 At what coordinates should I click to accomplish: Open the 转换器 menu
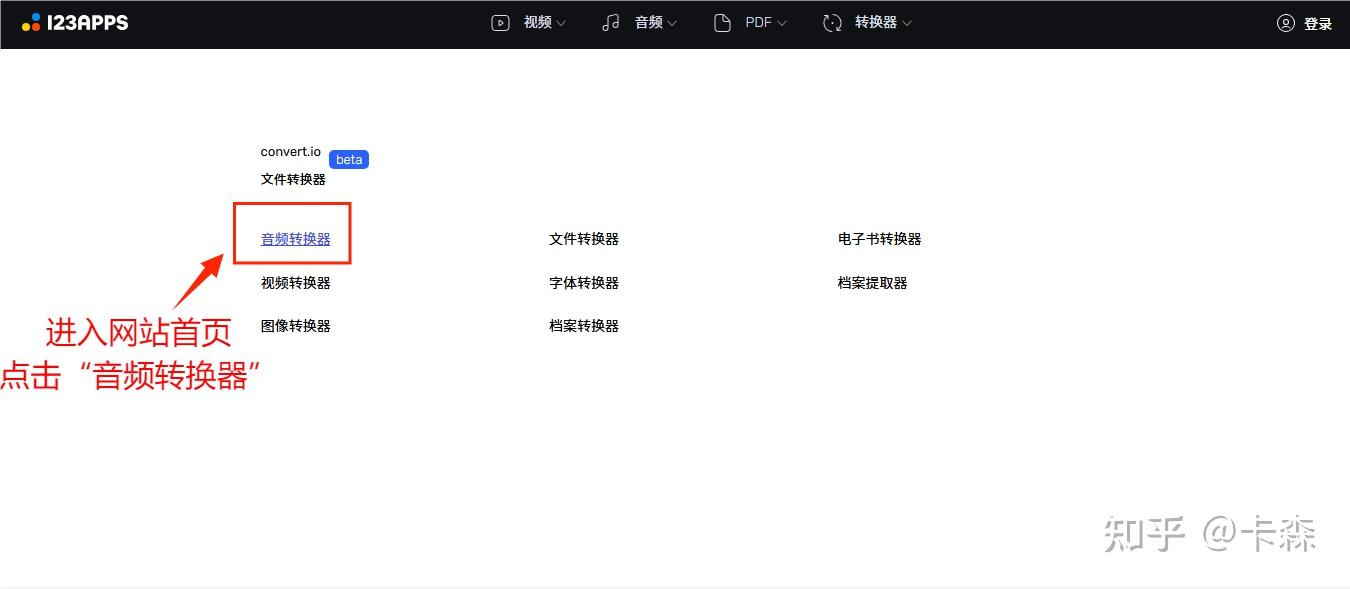[x=876, y=22]
